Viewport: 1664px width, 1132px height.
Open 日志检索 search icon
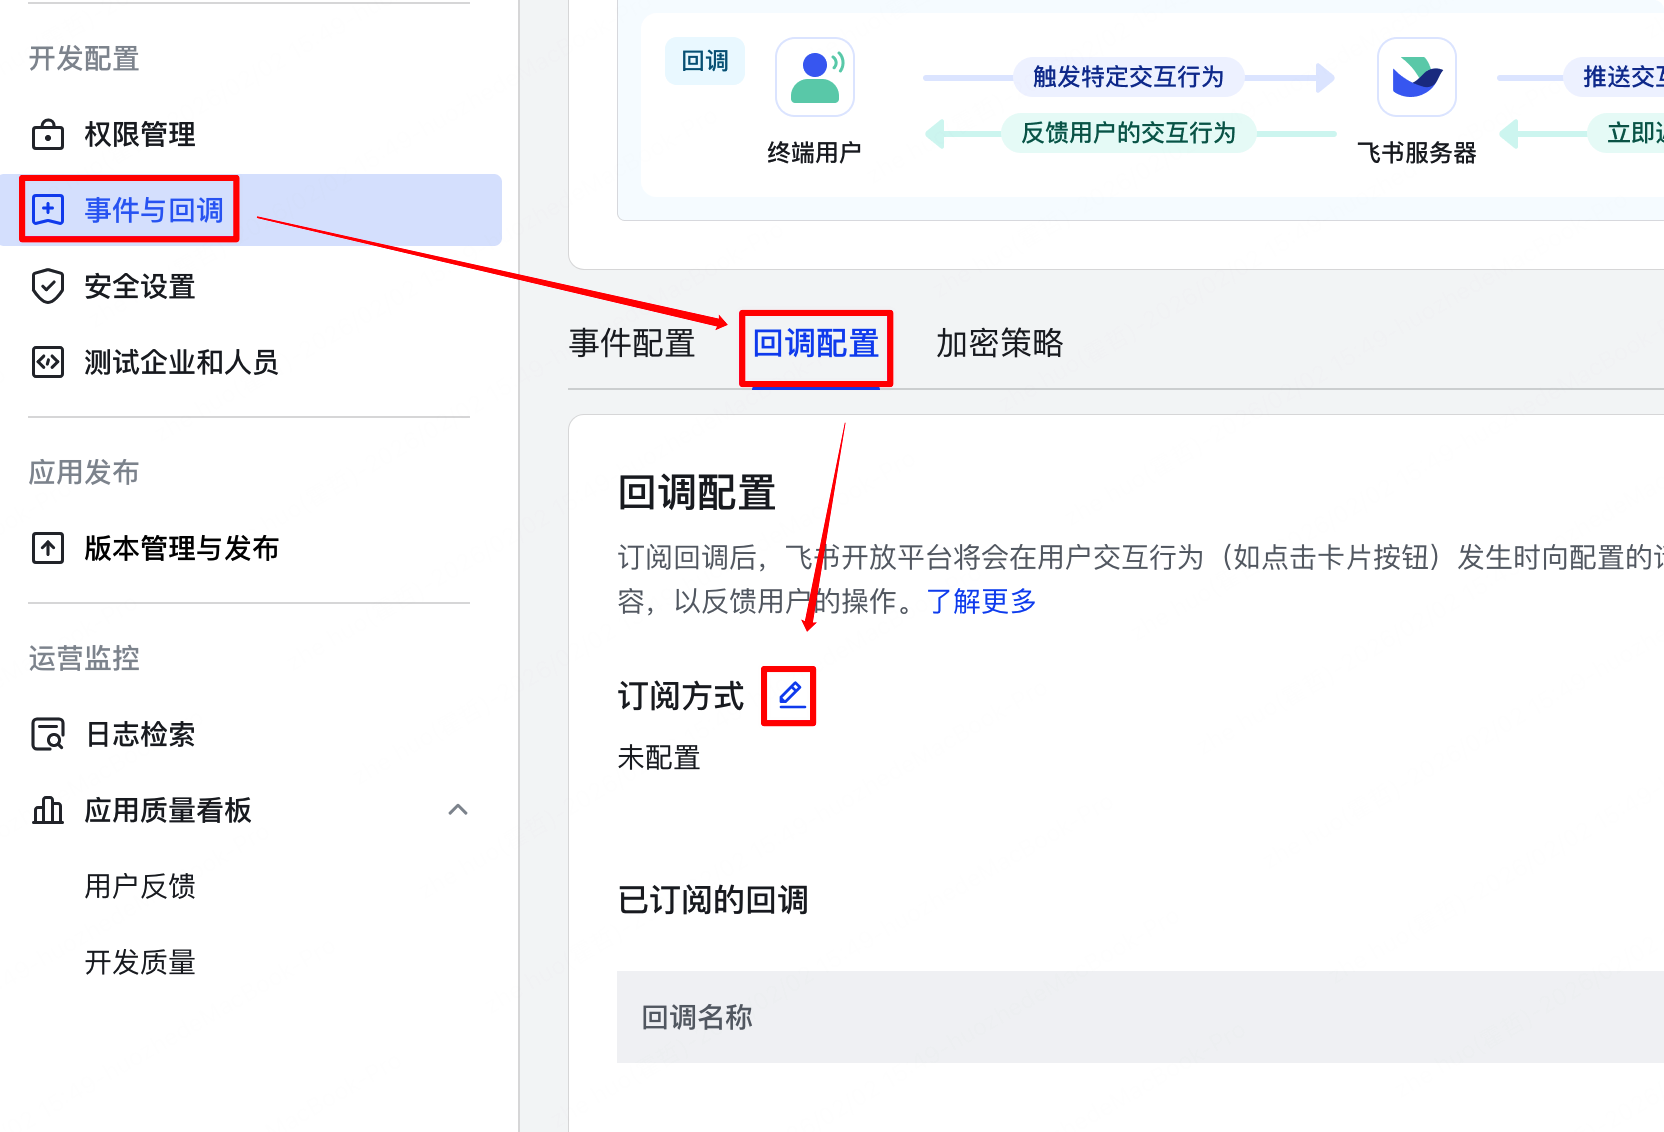coord(47,735)
